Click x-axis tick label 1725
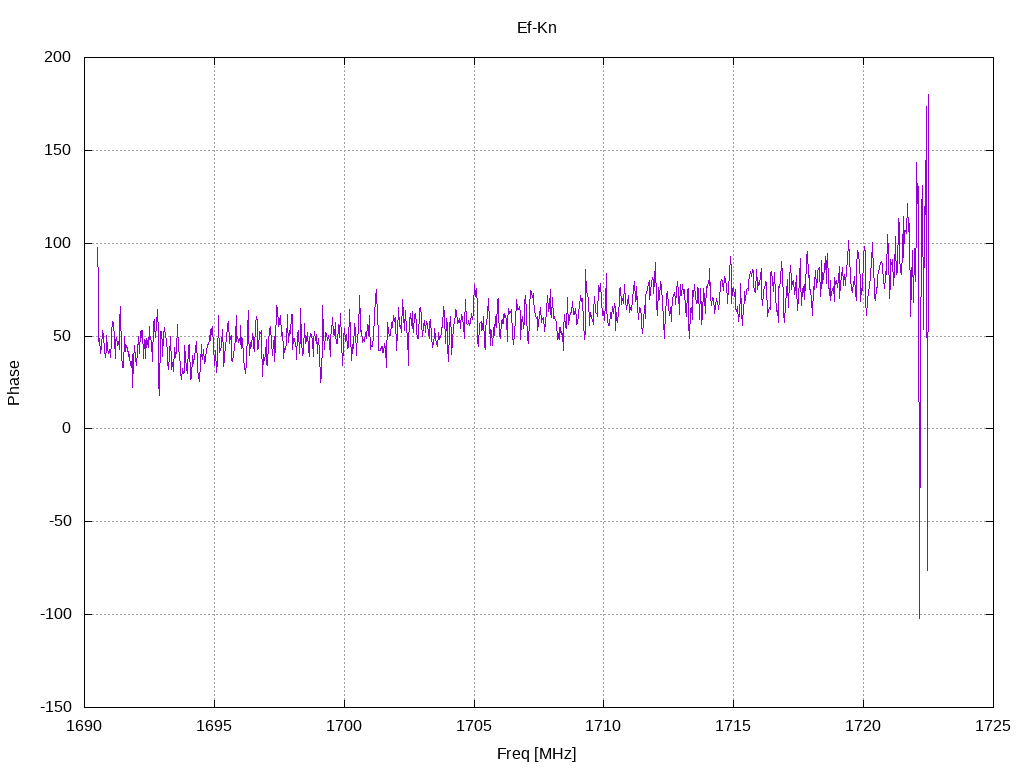The image size is (1024, 768). tap(993, 726)
